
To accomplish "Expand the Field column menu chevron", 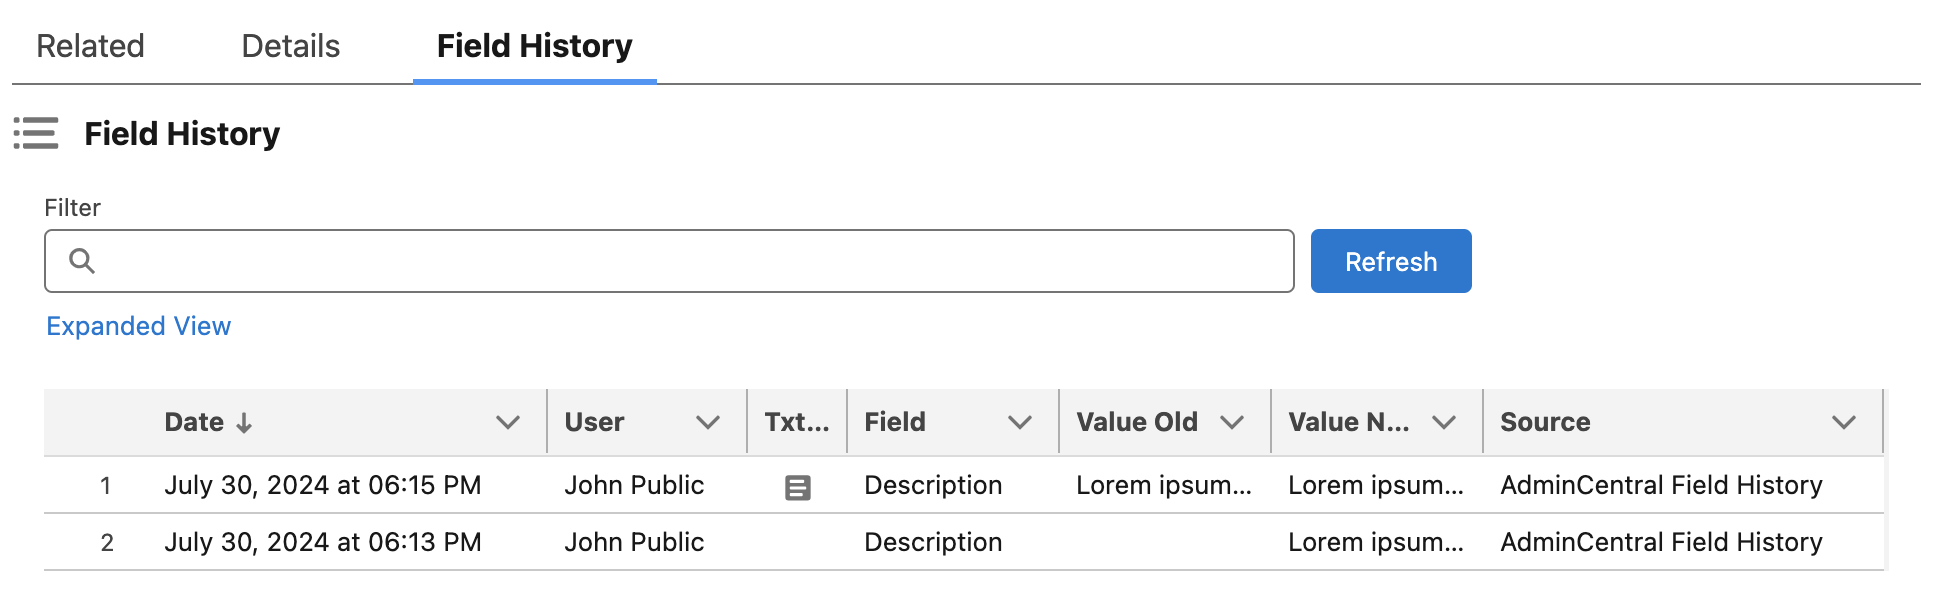I will tap(1020, 422).
